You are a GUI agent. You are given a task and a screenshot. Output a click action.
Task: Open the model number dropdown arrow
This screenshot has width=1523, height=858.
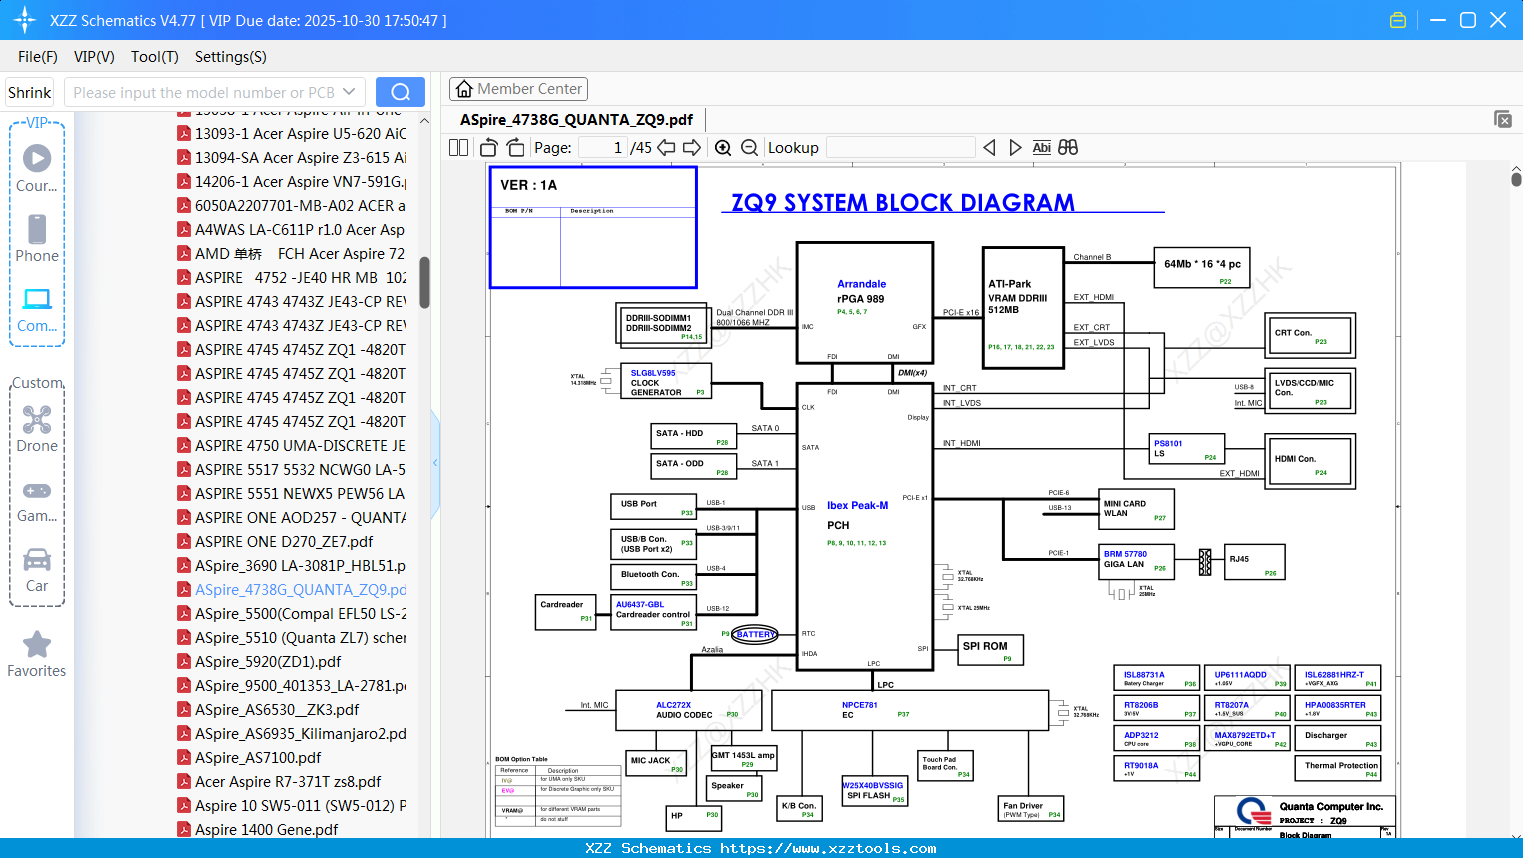point(349,92)
